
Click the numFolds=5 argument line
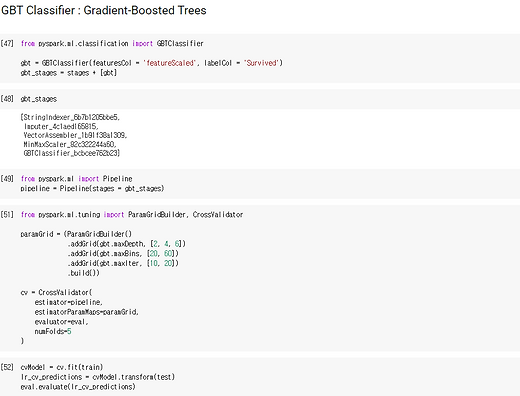[53, 331]
